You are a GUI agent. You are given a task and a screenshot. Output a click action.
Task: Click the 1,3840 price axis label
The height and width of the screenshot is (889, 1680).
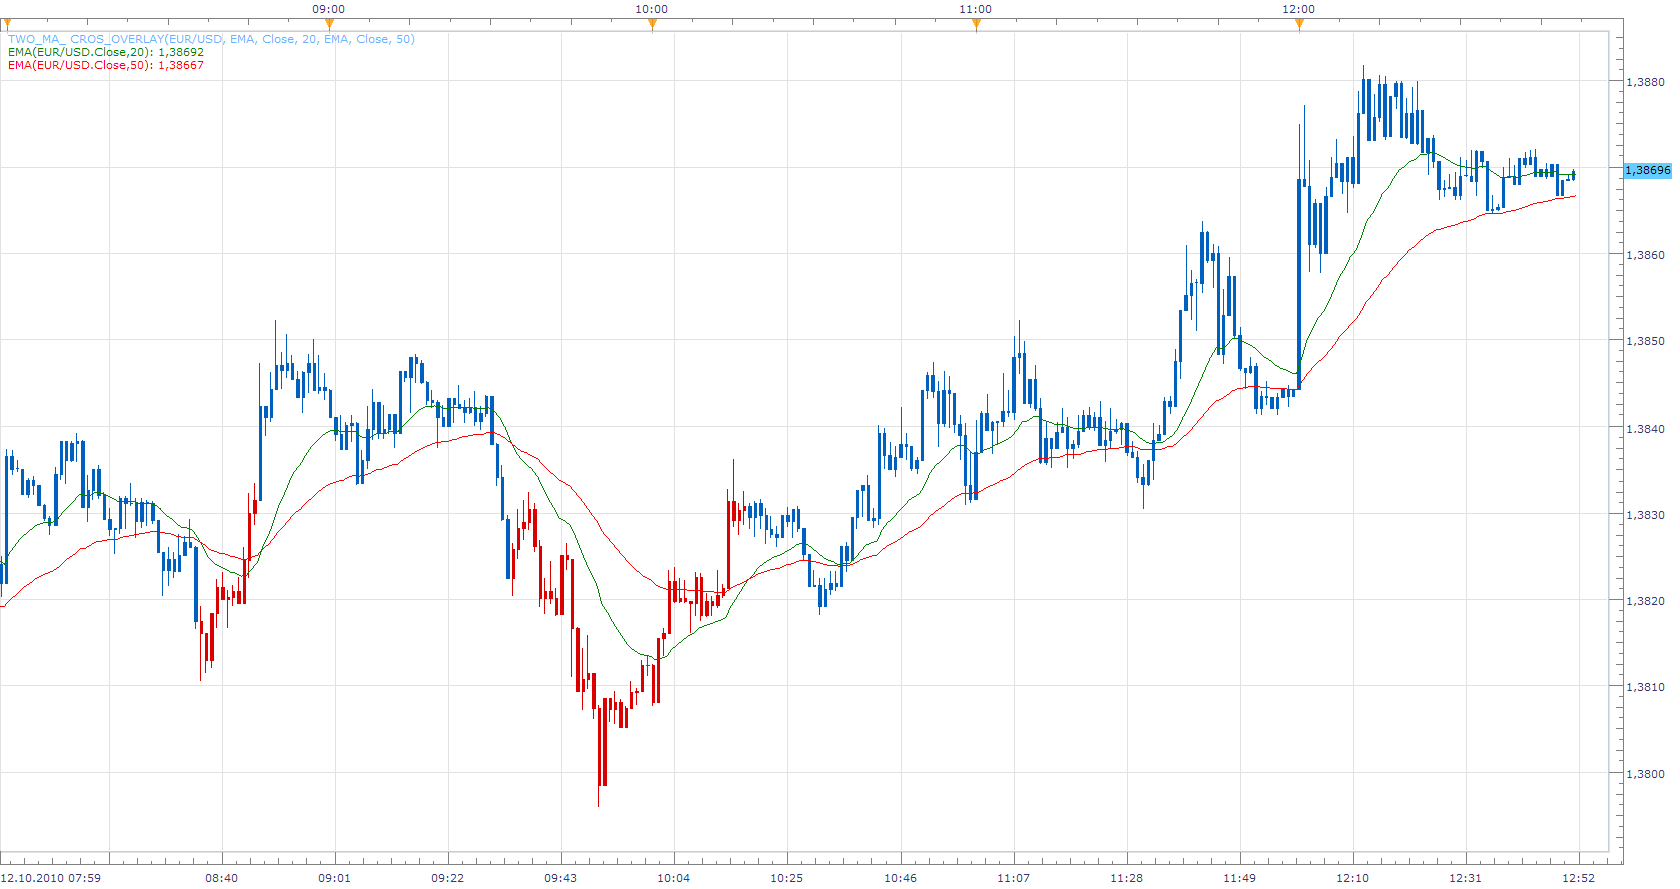point(1645,429)
